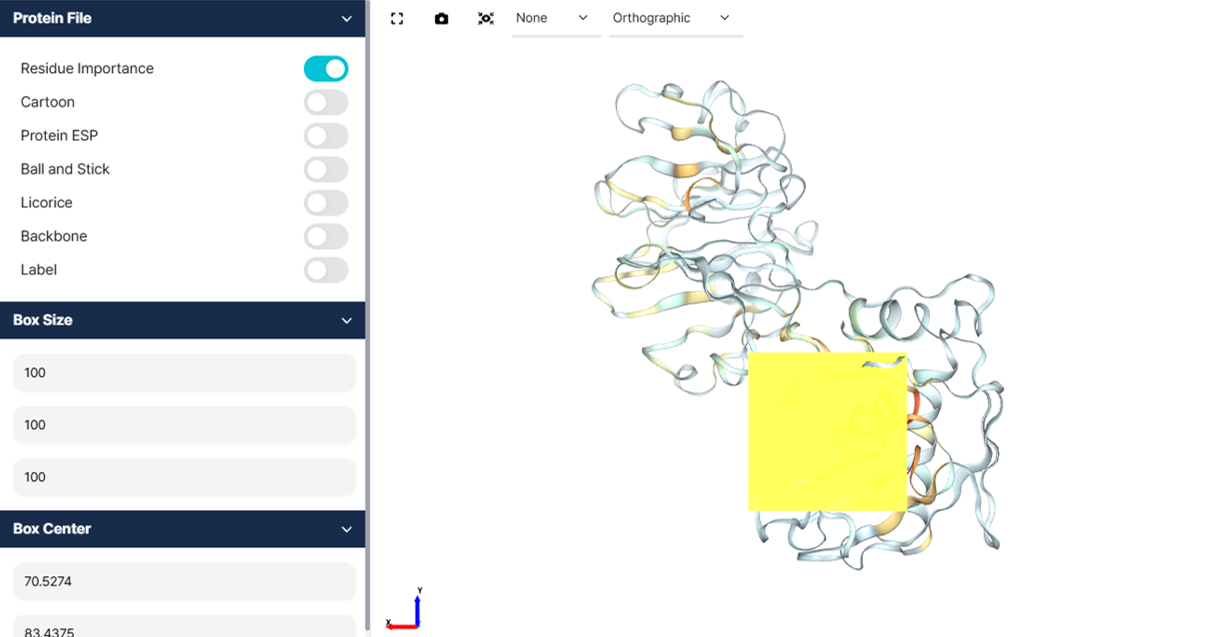Open the None dropdown menu

(x=556, y=18)
